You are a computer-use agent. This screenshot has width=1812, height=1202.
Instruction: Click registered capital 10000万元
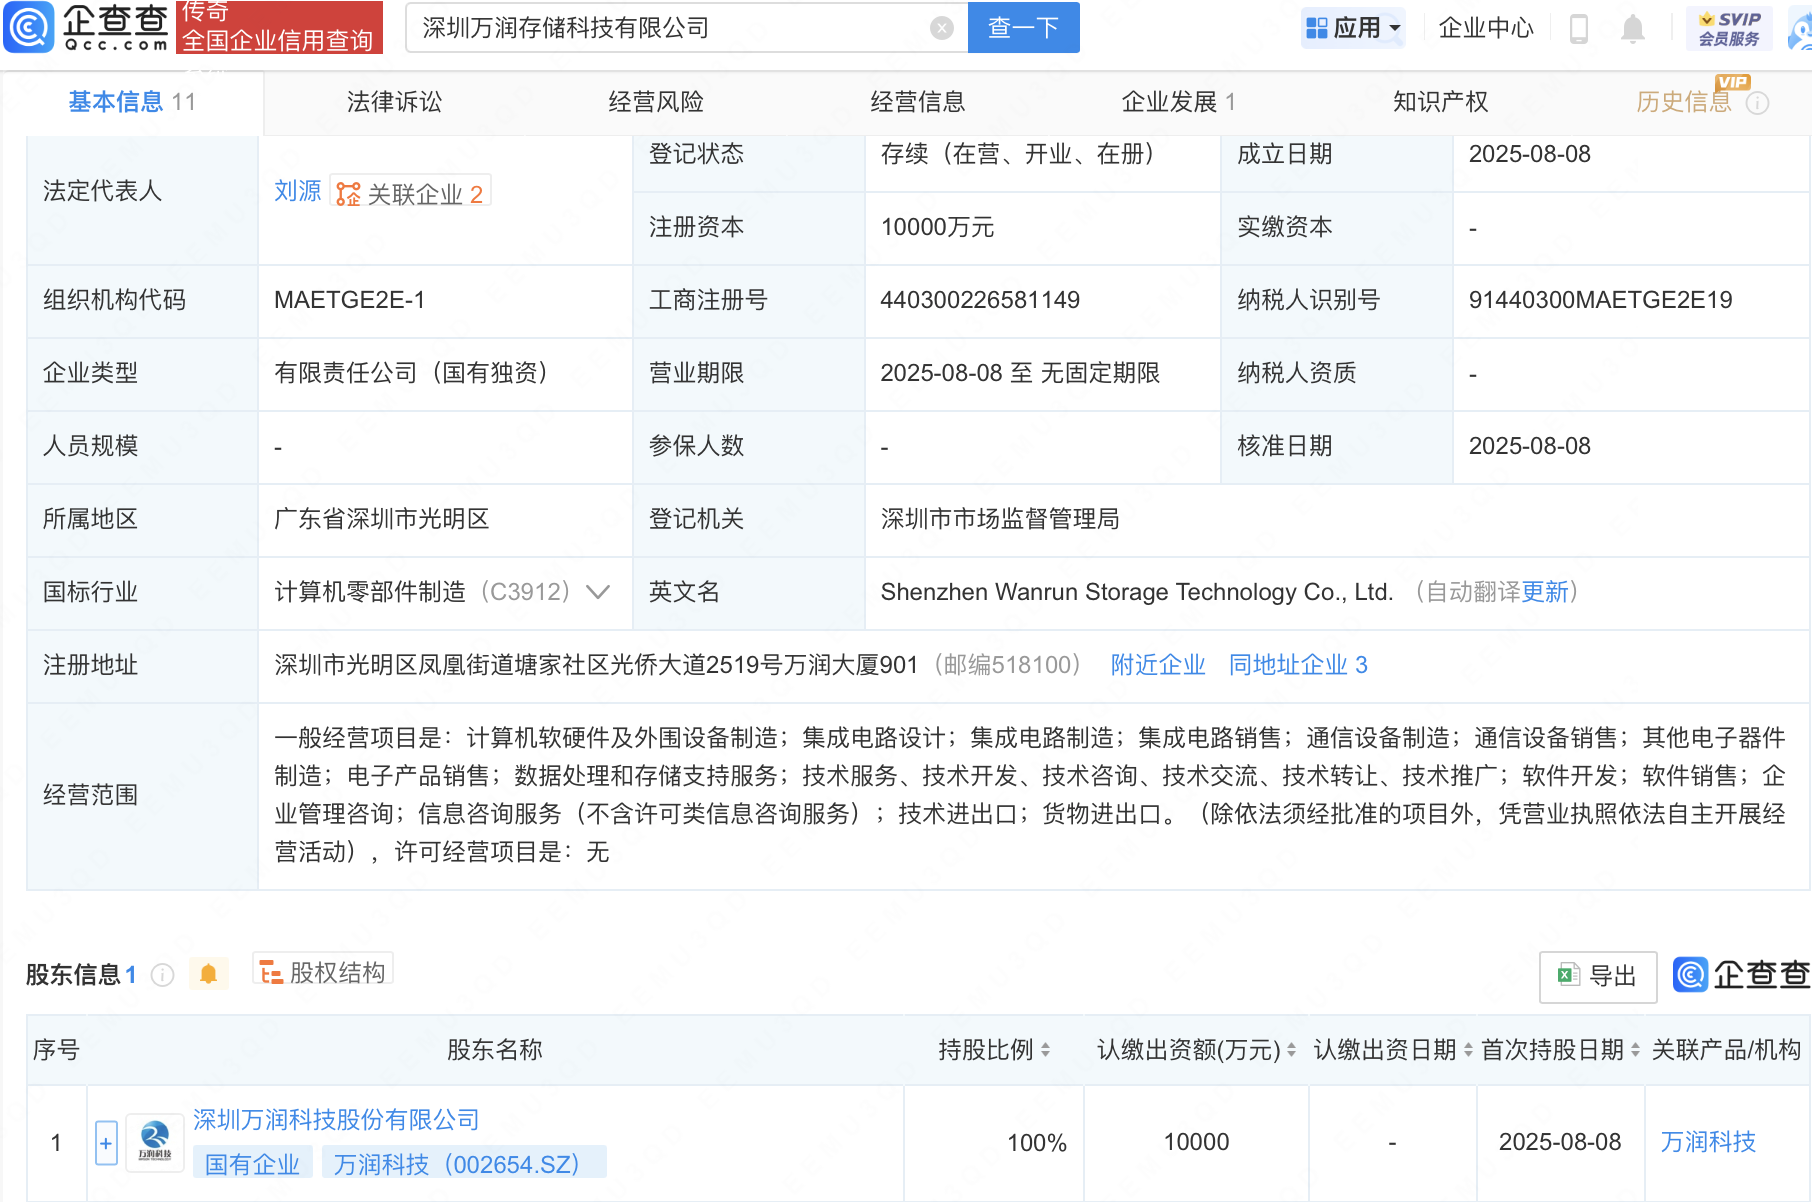(x=937, y=227)
